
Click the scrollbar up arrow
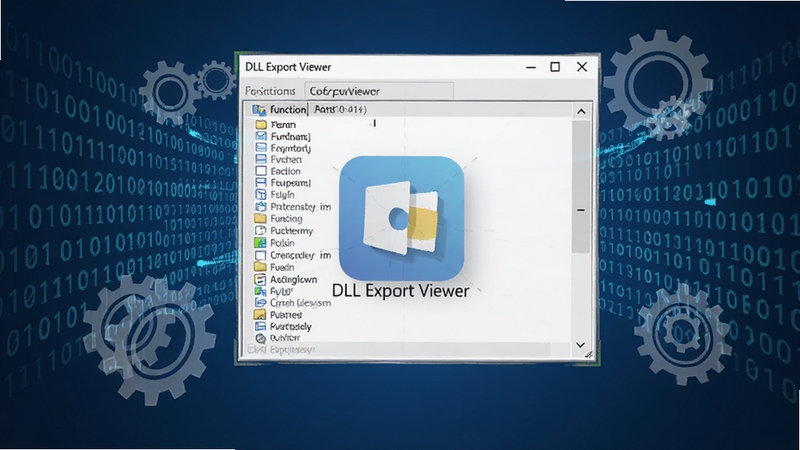[x=581, y=111]
